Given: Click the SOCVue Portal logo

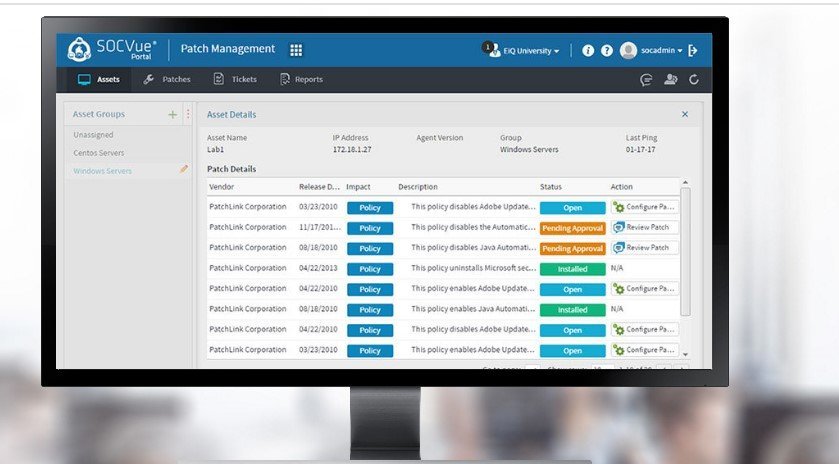Looking at the screenshot, I should (x=112, y=49).
